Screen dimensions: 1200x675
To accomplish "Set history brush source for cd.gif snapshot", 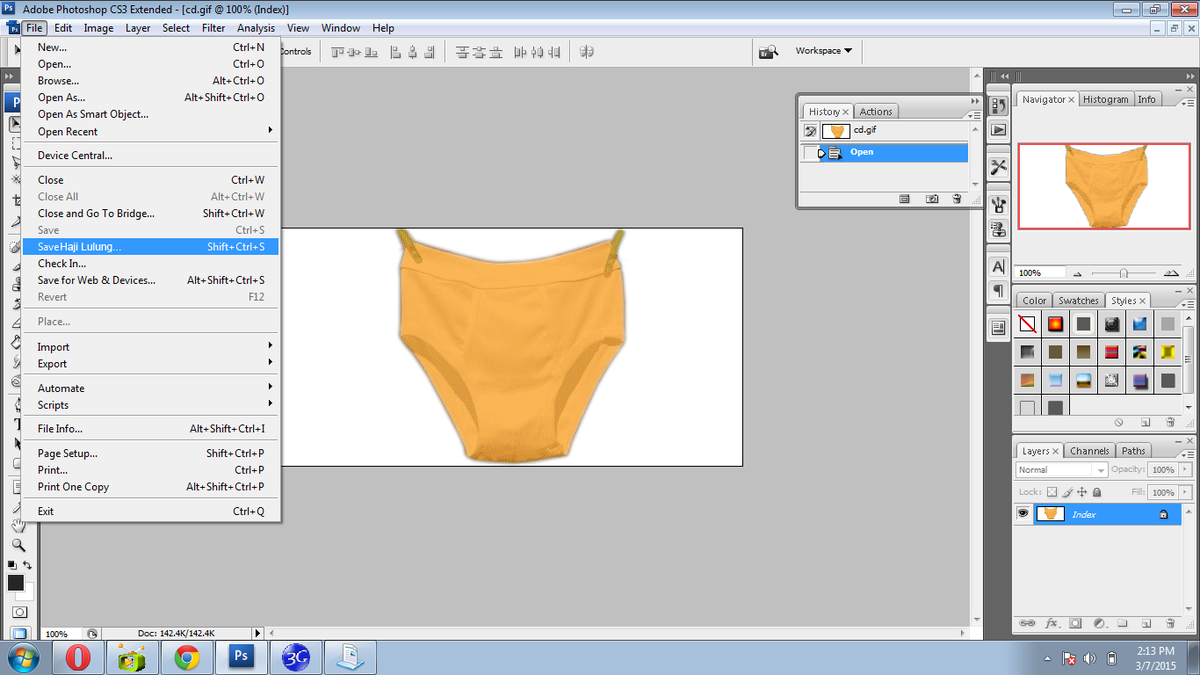I will (811, 131).
